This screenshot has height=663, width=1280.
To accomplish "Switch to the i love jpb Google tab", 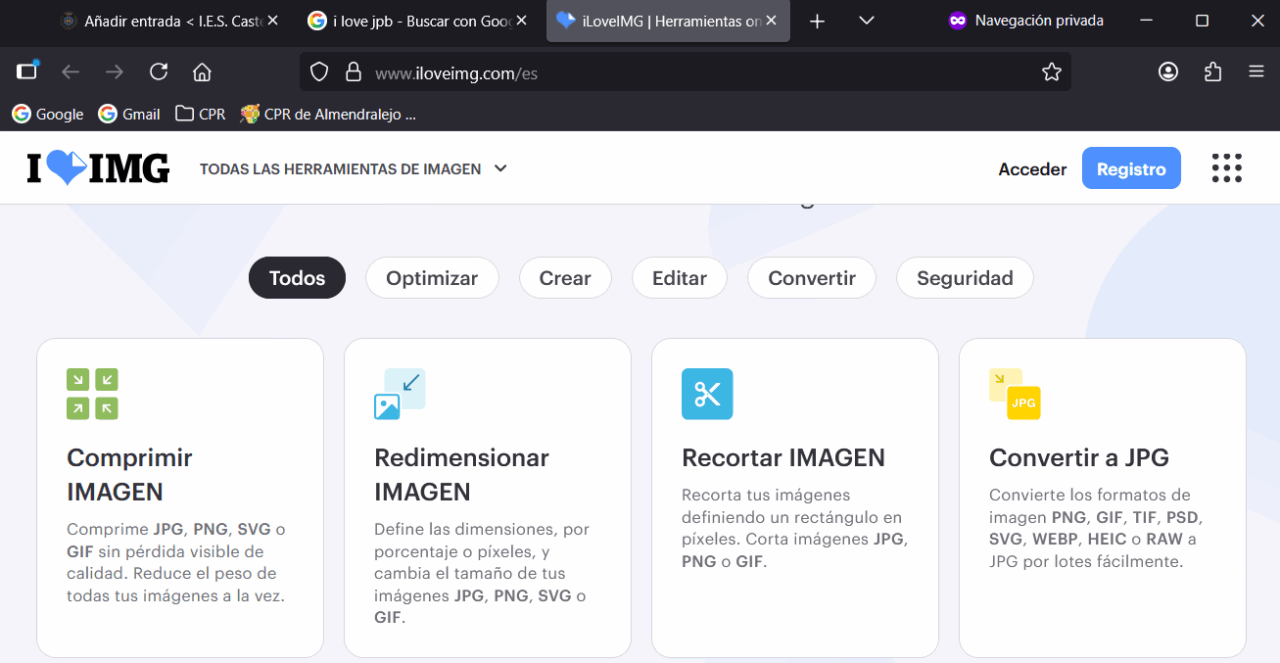I will (408, 21).
